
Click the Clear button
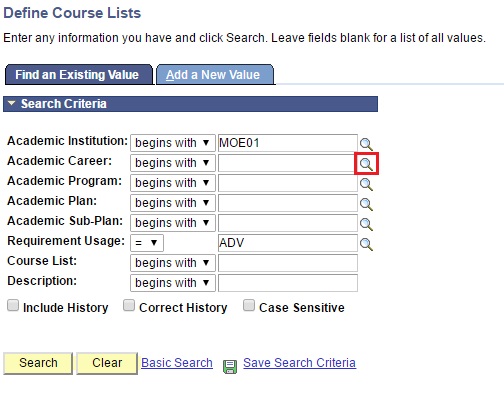pos(107,363)
